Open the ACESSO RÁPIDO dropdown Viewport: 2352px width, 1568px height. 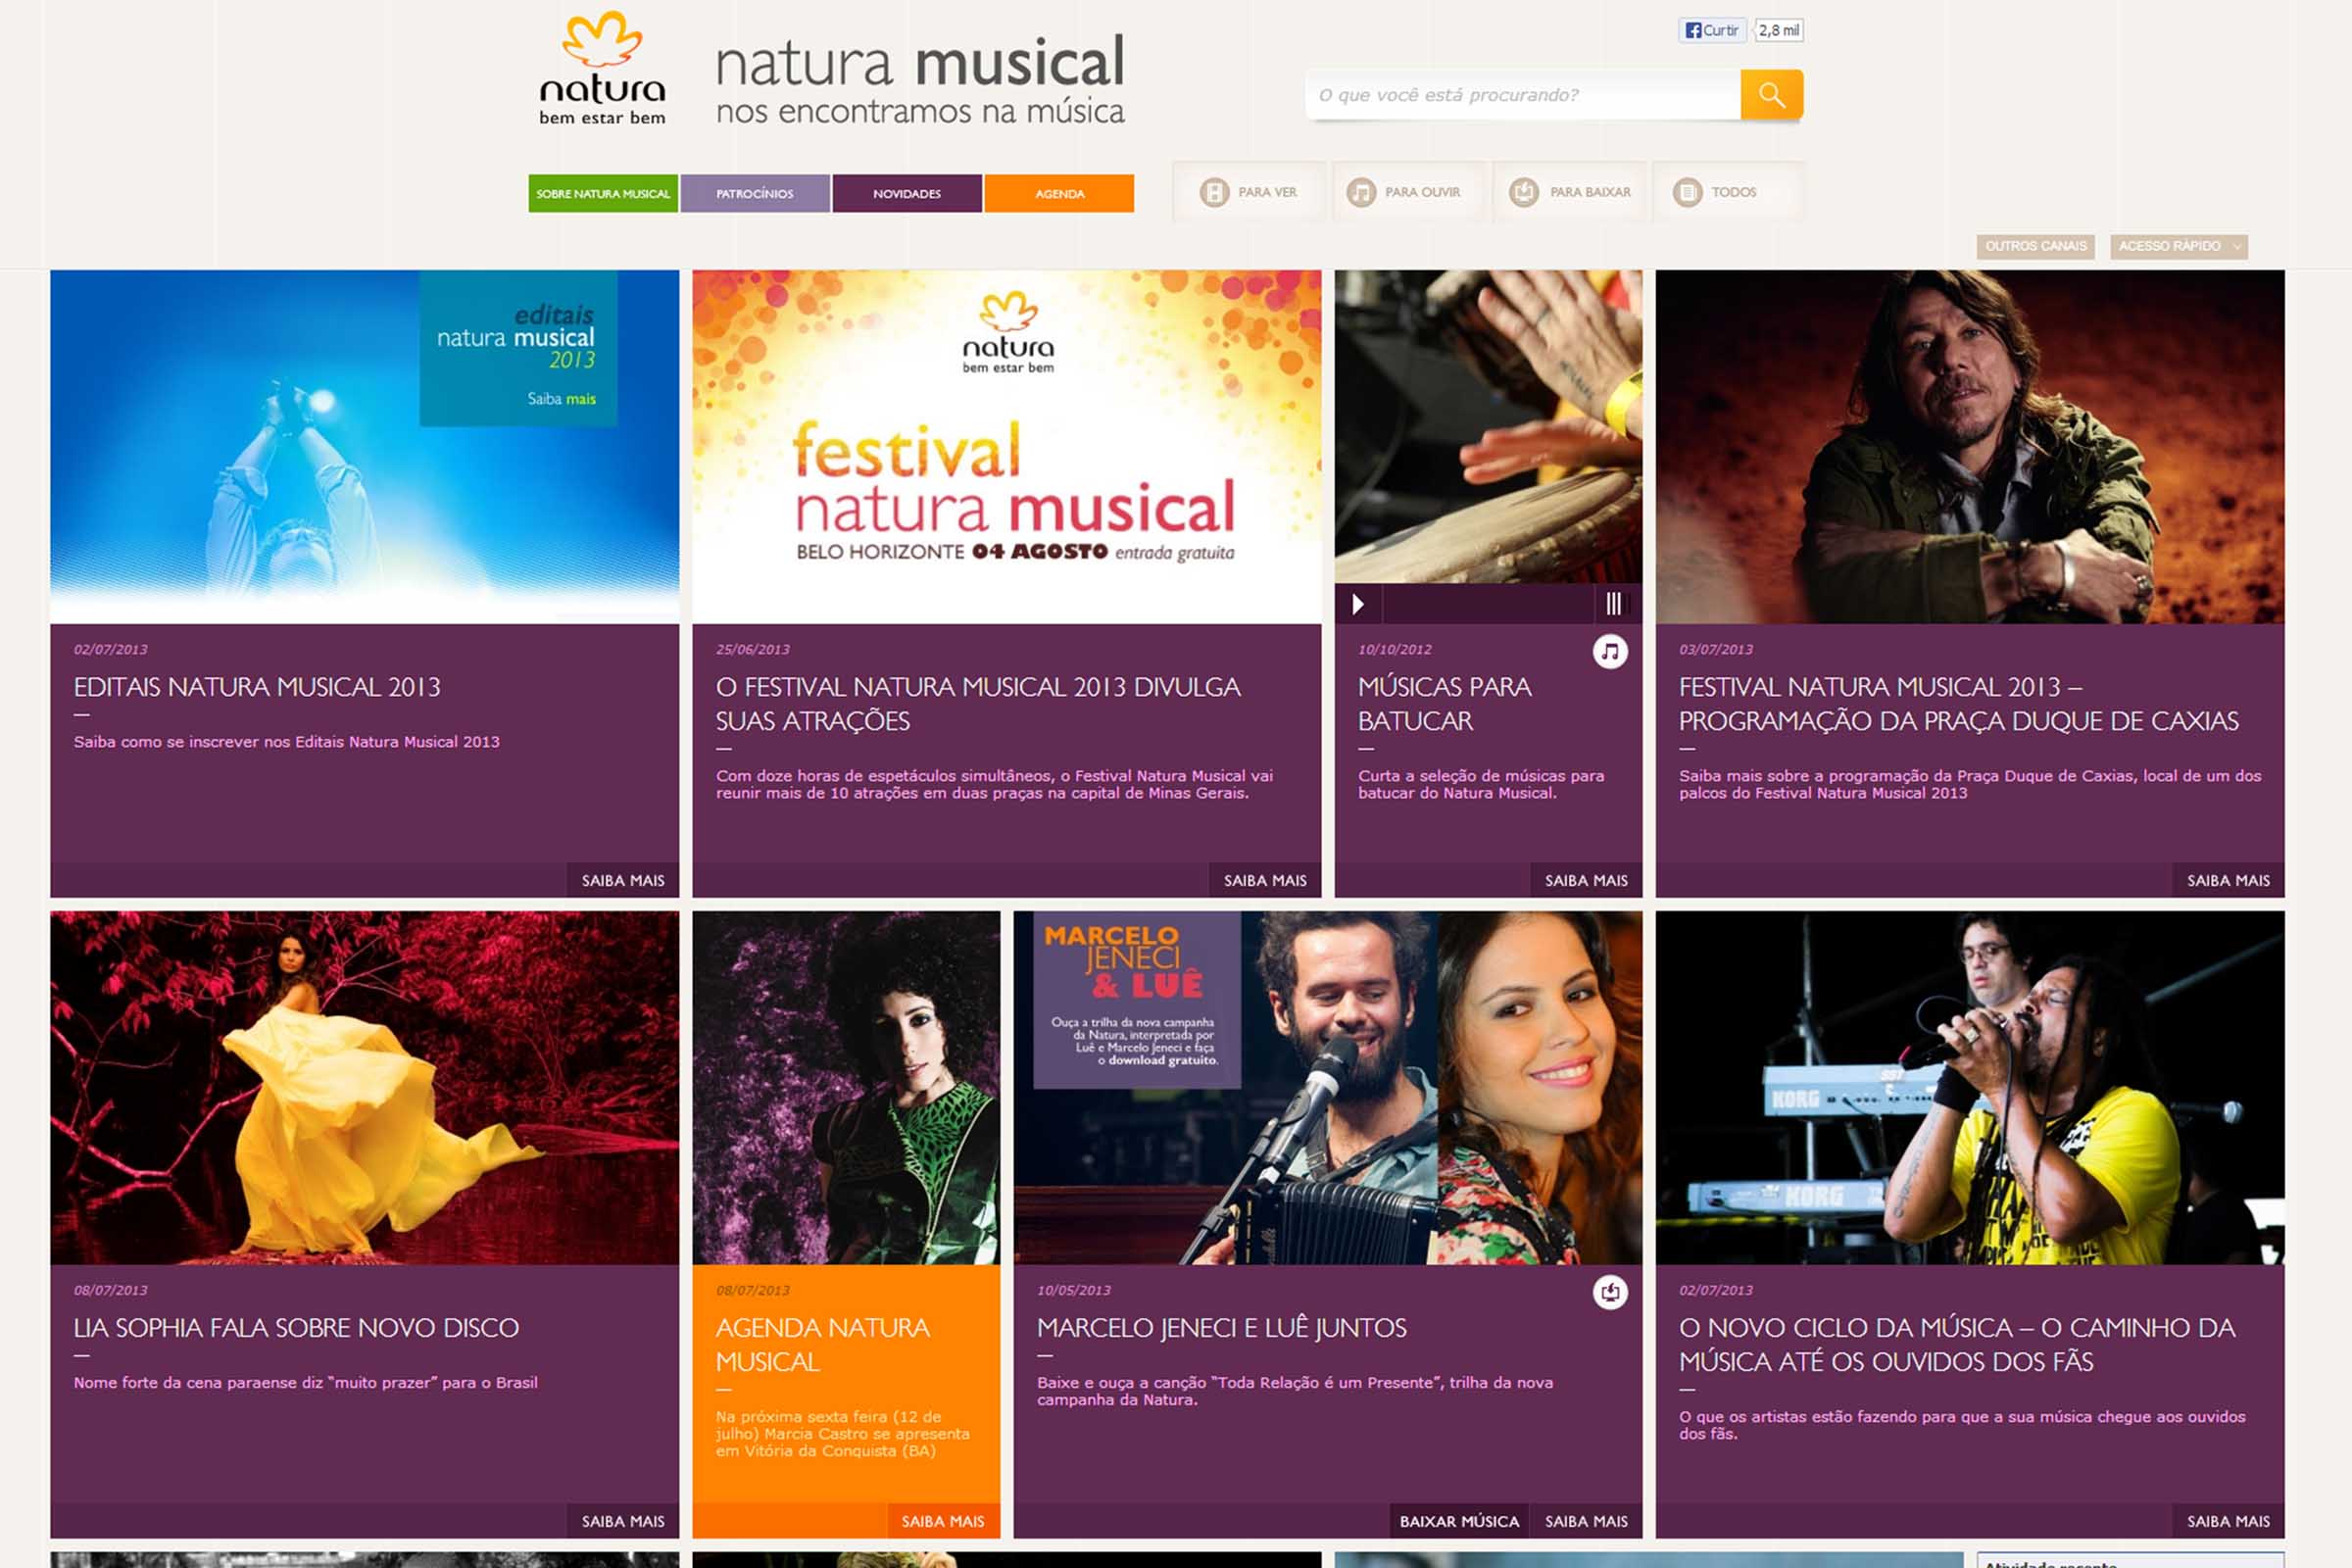(x=2179, y=246)
